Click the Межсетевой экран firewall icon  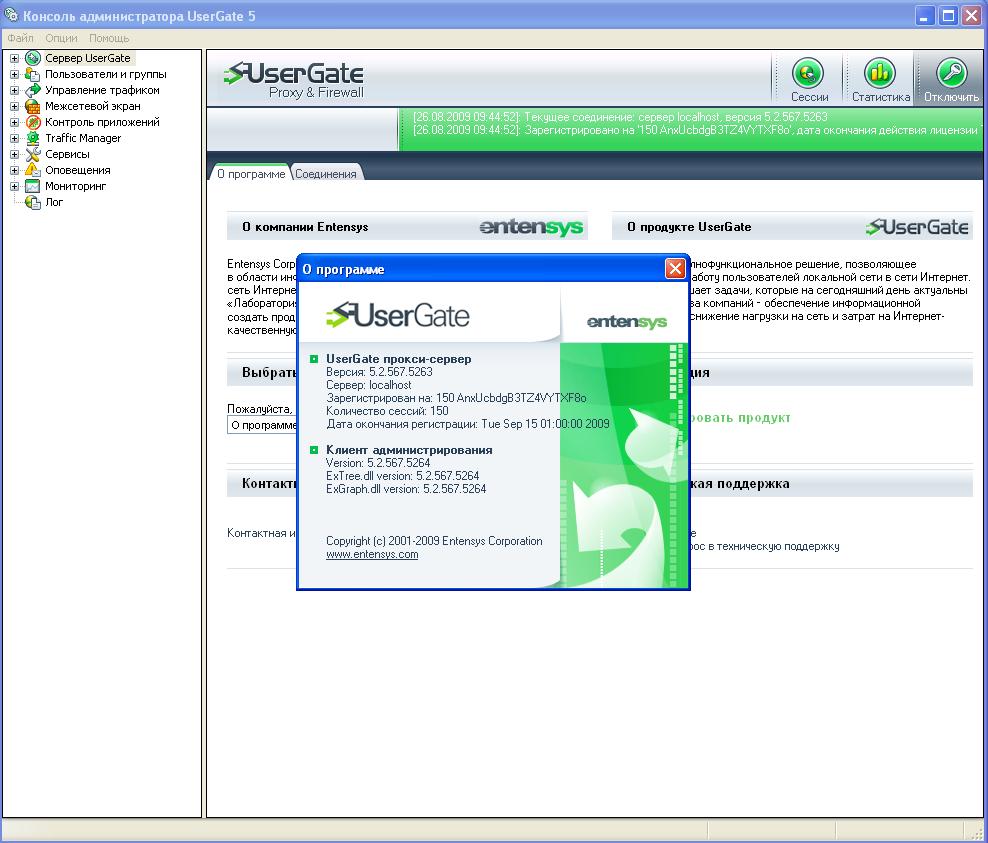pos(33,106)
